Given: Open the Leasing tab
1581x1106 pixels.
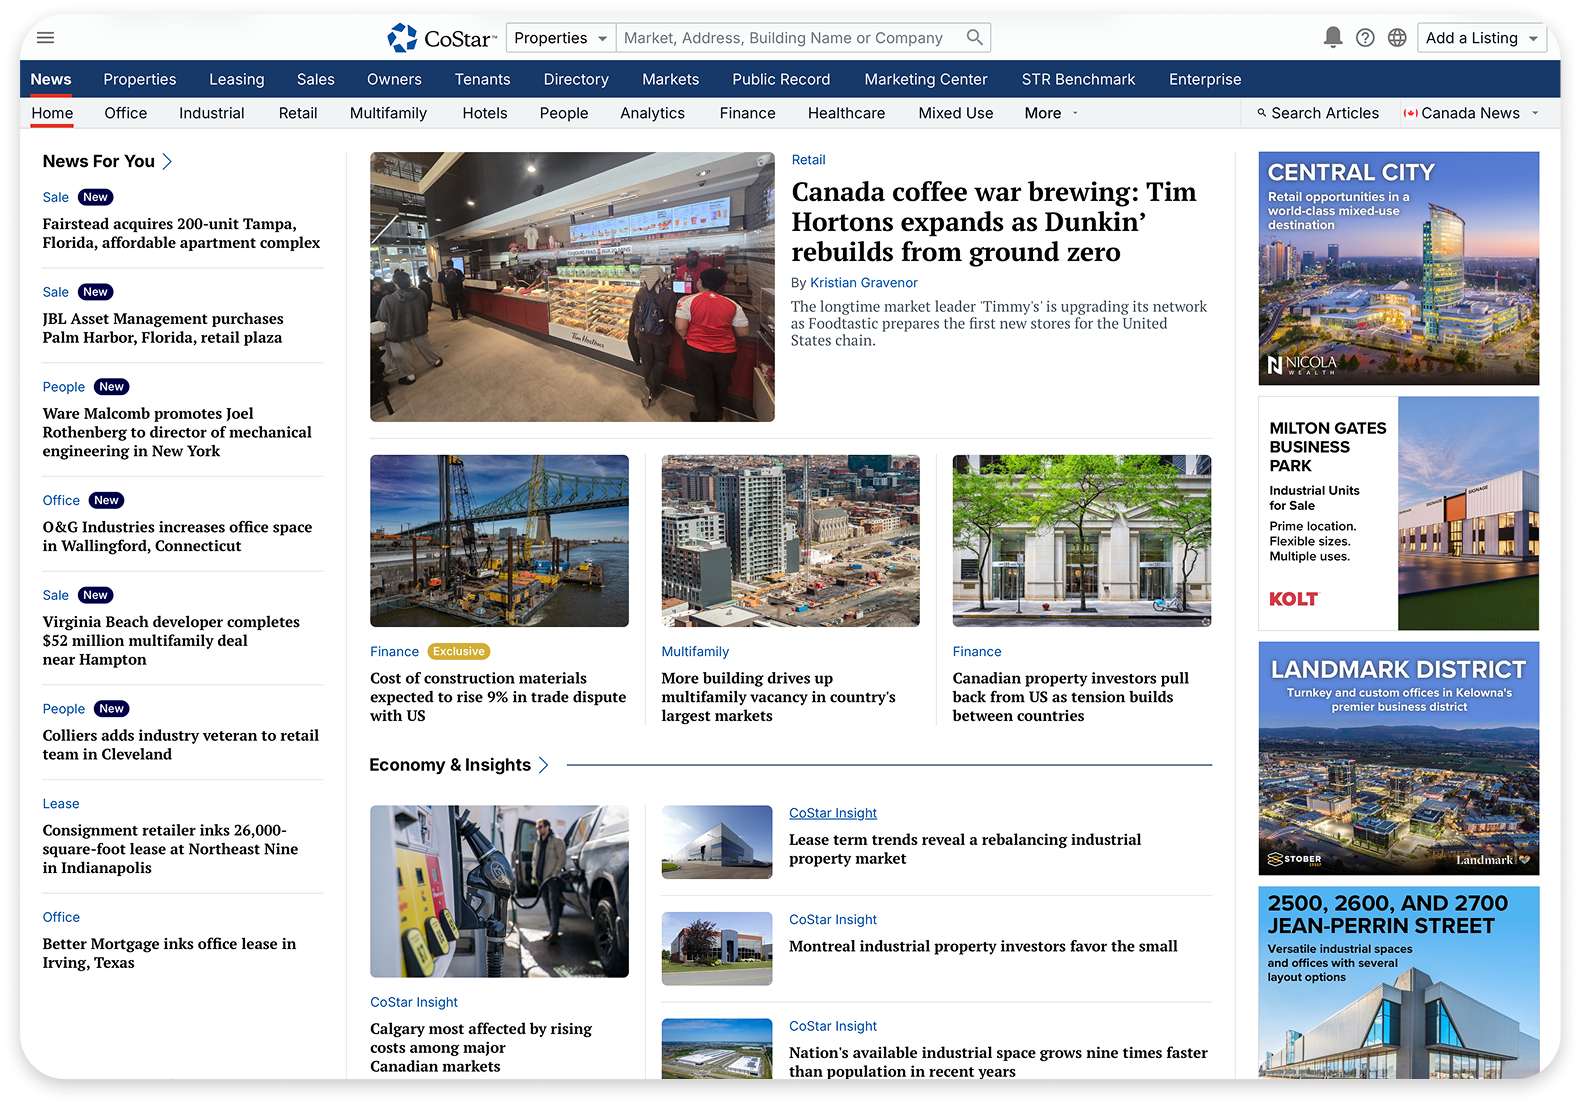Looking at the screenshot, I should point(237,79).
